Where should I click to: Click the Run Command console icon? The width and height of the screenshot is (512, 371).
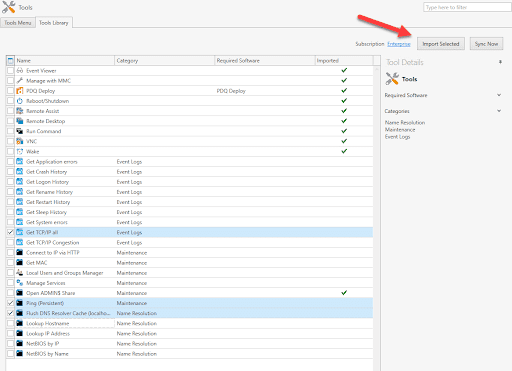(20, 131)
